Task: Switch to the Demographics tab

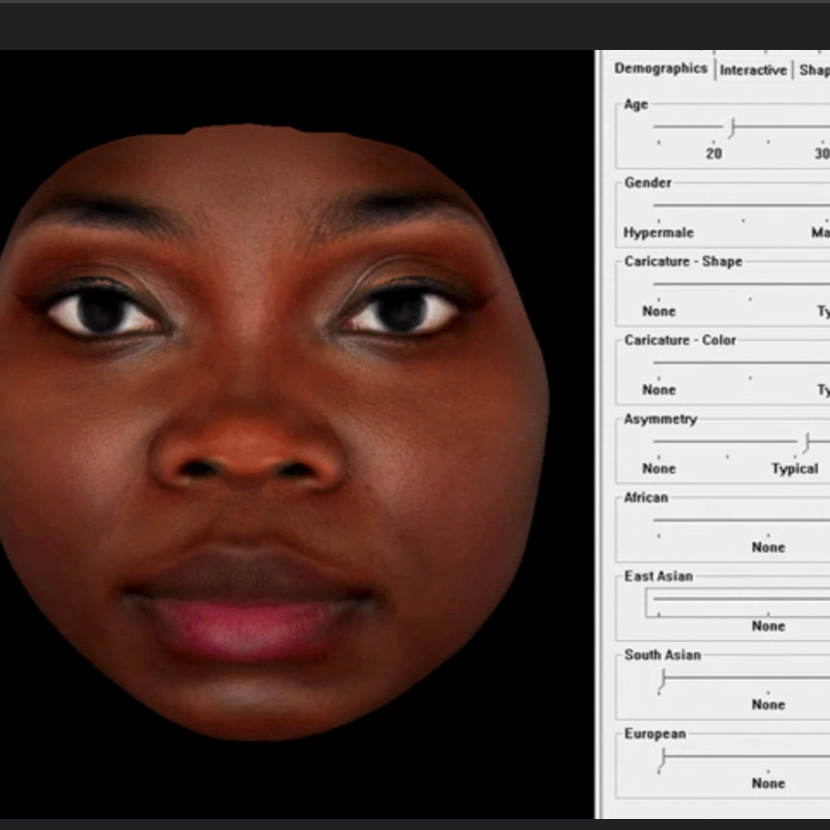Action: click(660, 69)
